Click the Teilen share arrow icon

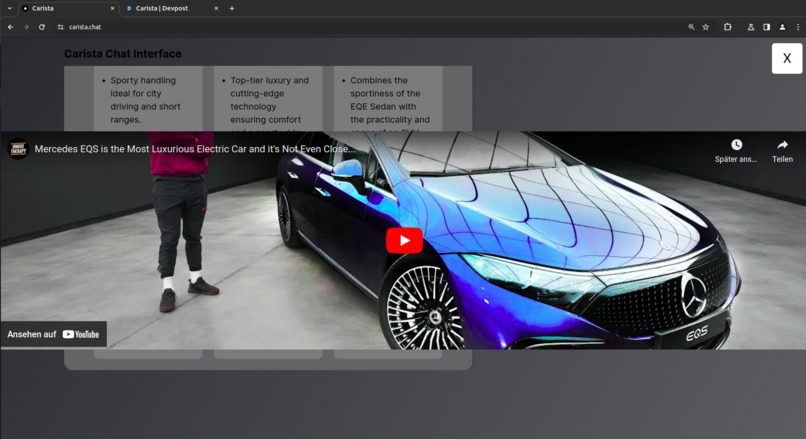(x=782, y=144)
